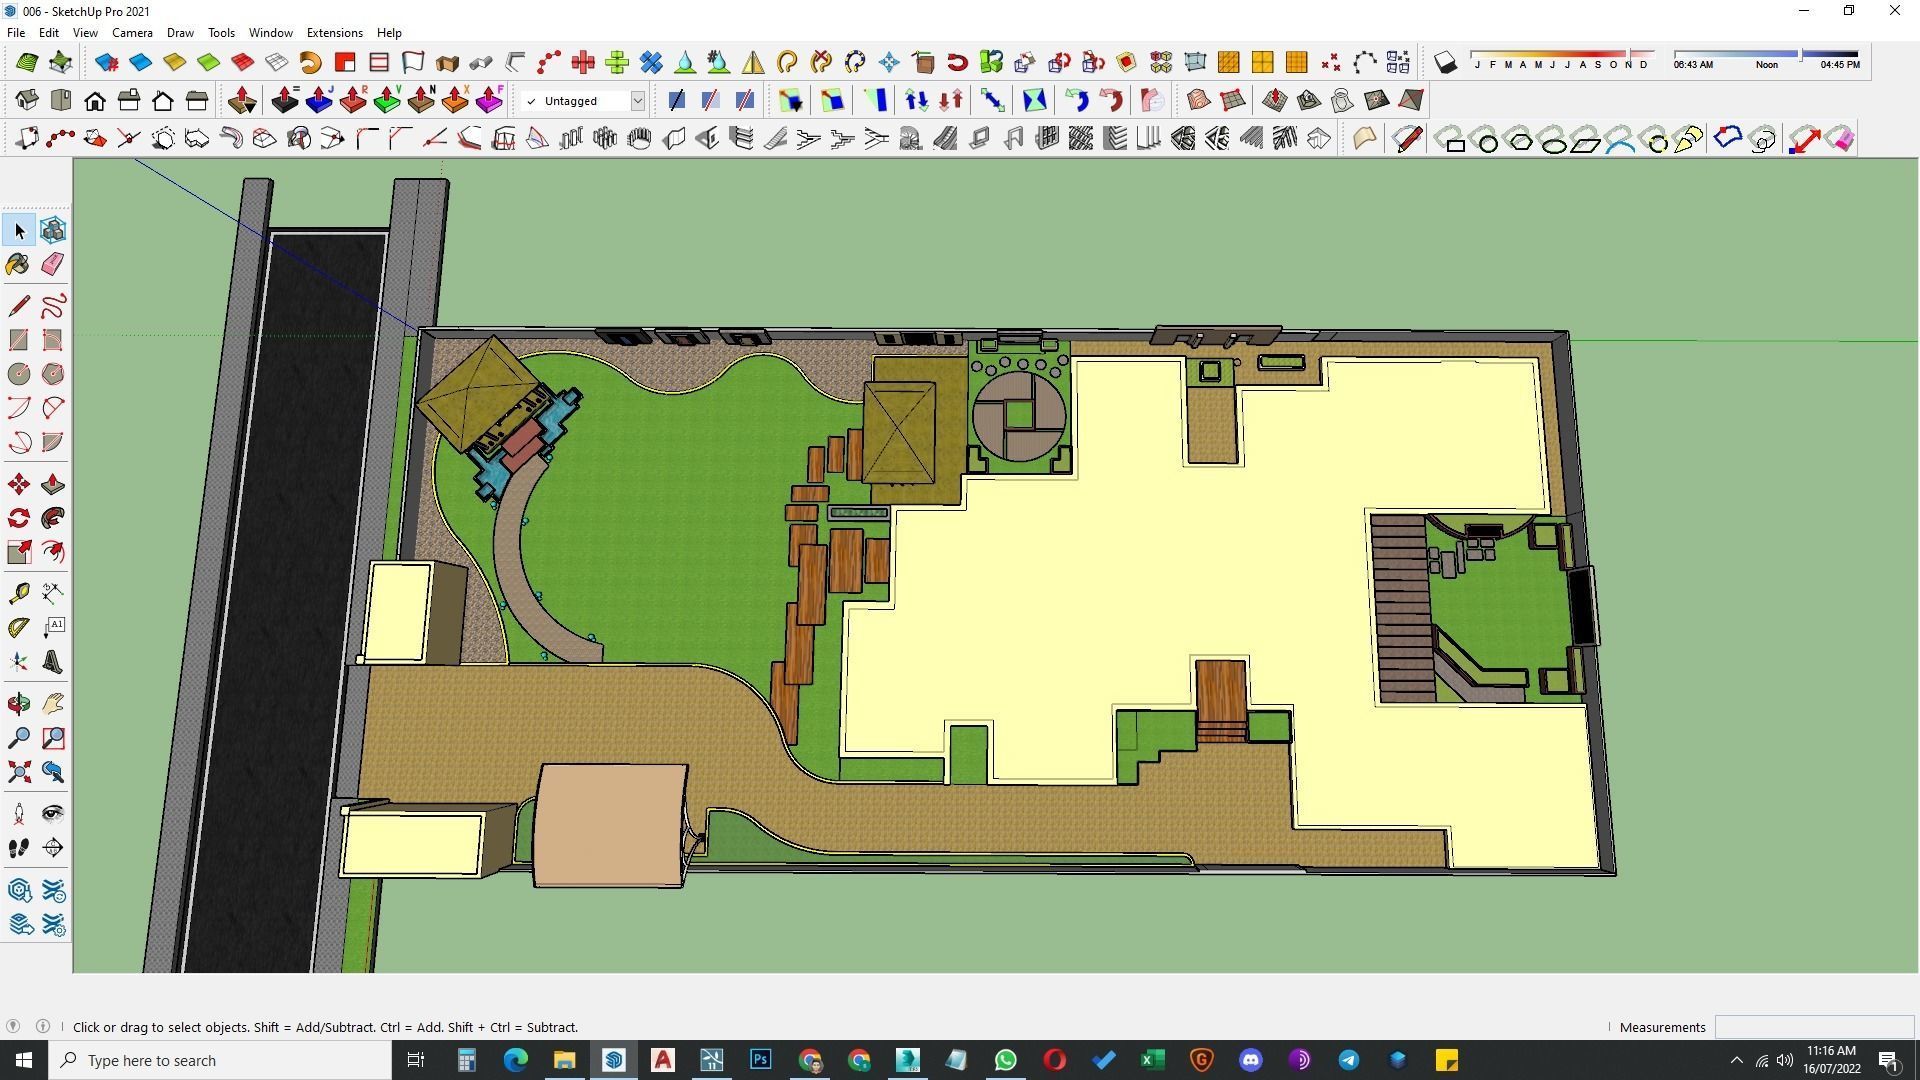Expand hidden system tray icons
The height and width of the screenshot is (1080, 1920).
pos(1736,1060)
